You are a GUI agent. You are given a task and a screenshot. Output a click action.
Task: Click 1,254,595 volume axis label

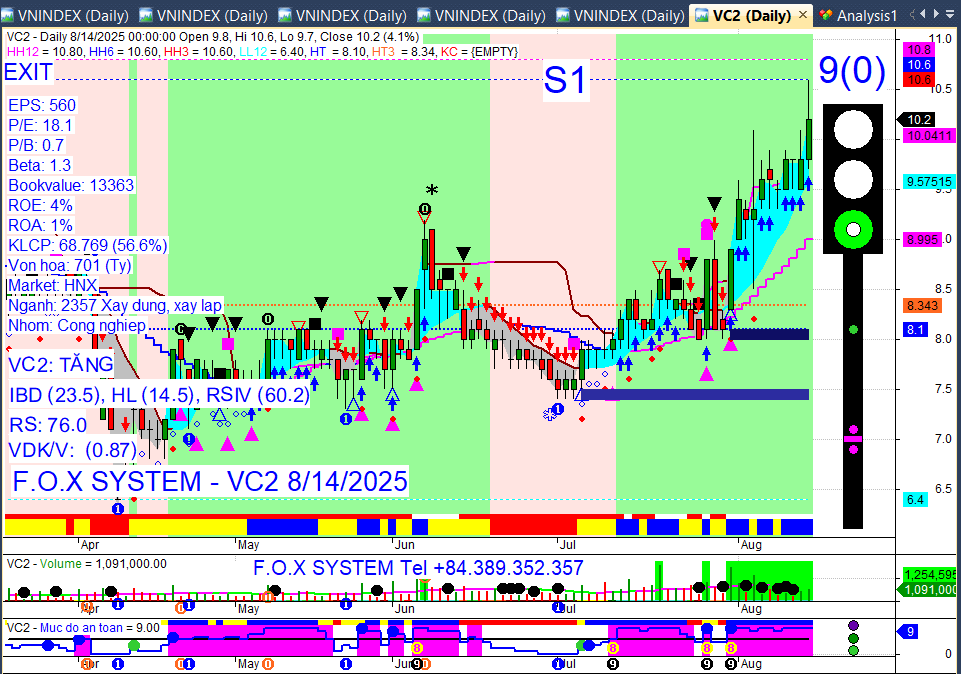click(930, 575)
